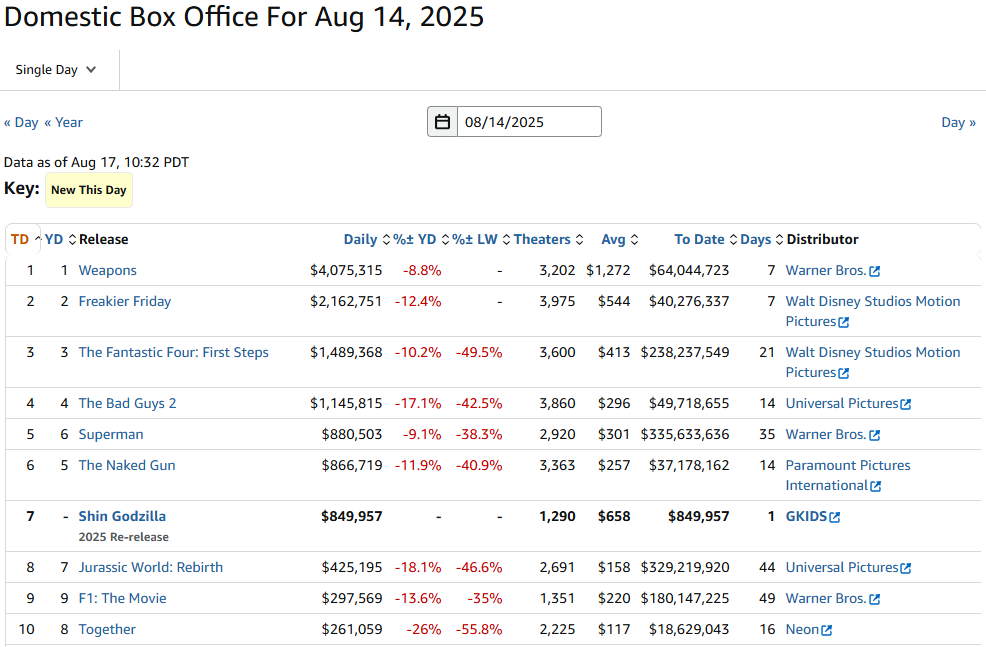This screenshot has width=986, height=647.
Task: Open Universal Pictures link for Jurassic World
Action: click(842, 567)
